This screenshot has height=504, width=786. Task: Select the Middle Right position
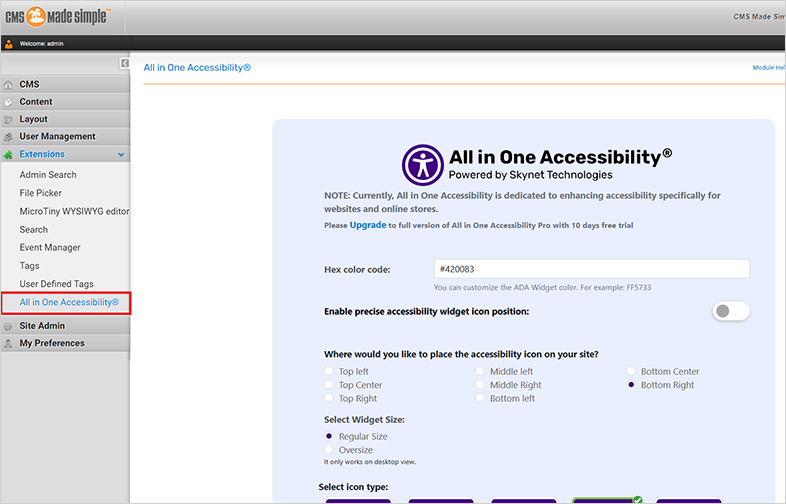click(x=480, y=385)
